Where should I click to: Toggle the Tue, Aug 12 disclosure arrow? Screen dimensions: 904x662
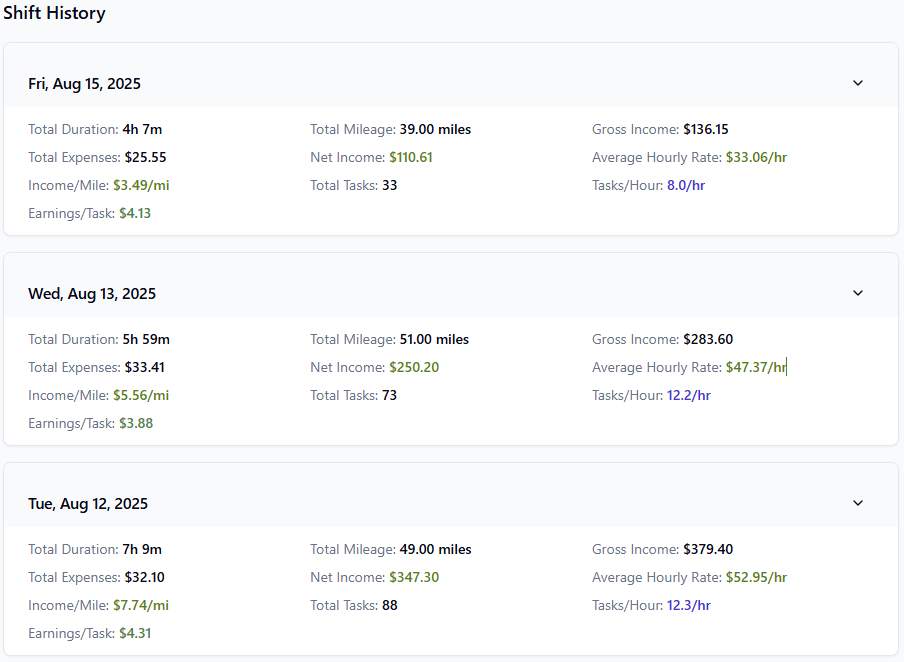pyautogui.click(x=857, y=503)
